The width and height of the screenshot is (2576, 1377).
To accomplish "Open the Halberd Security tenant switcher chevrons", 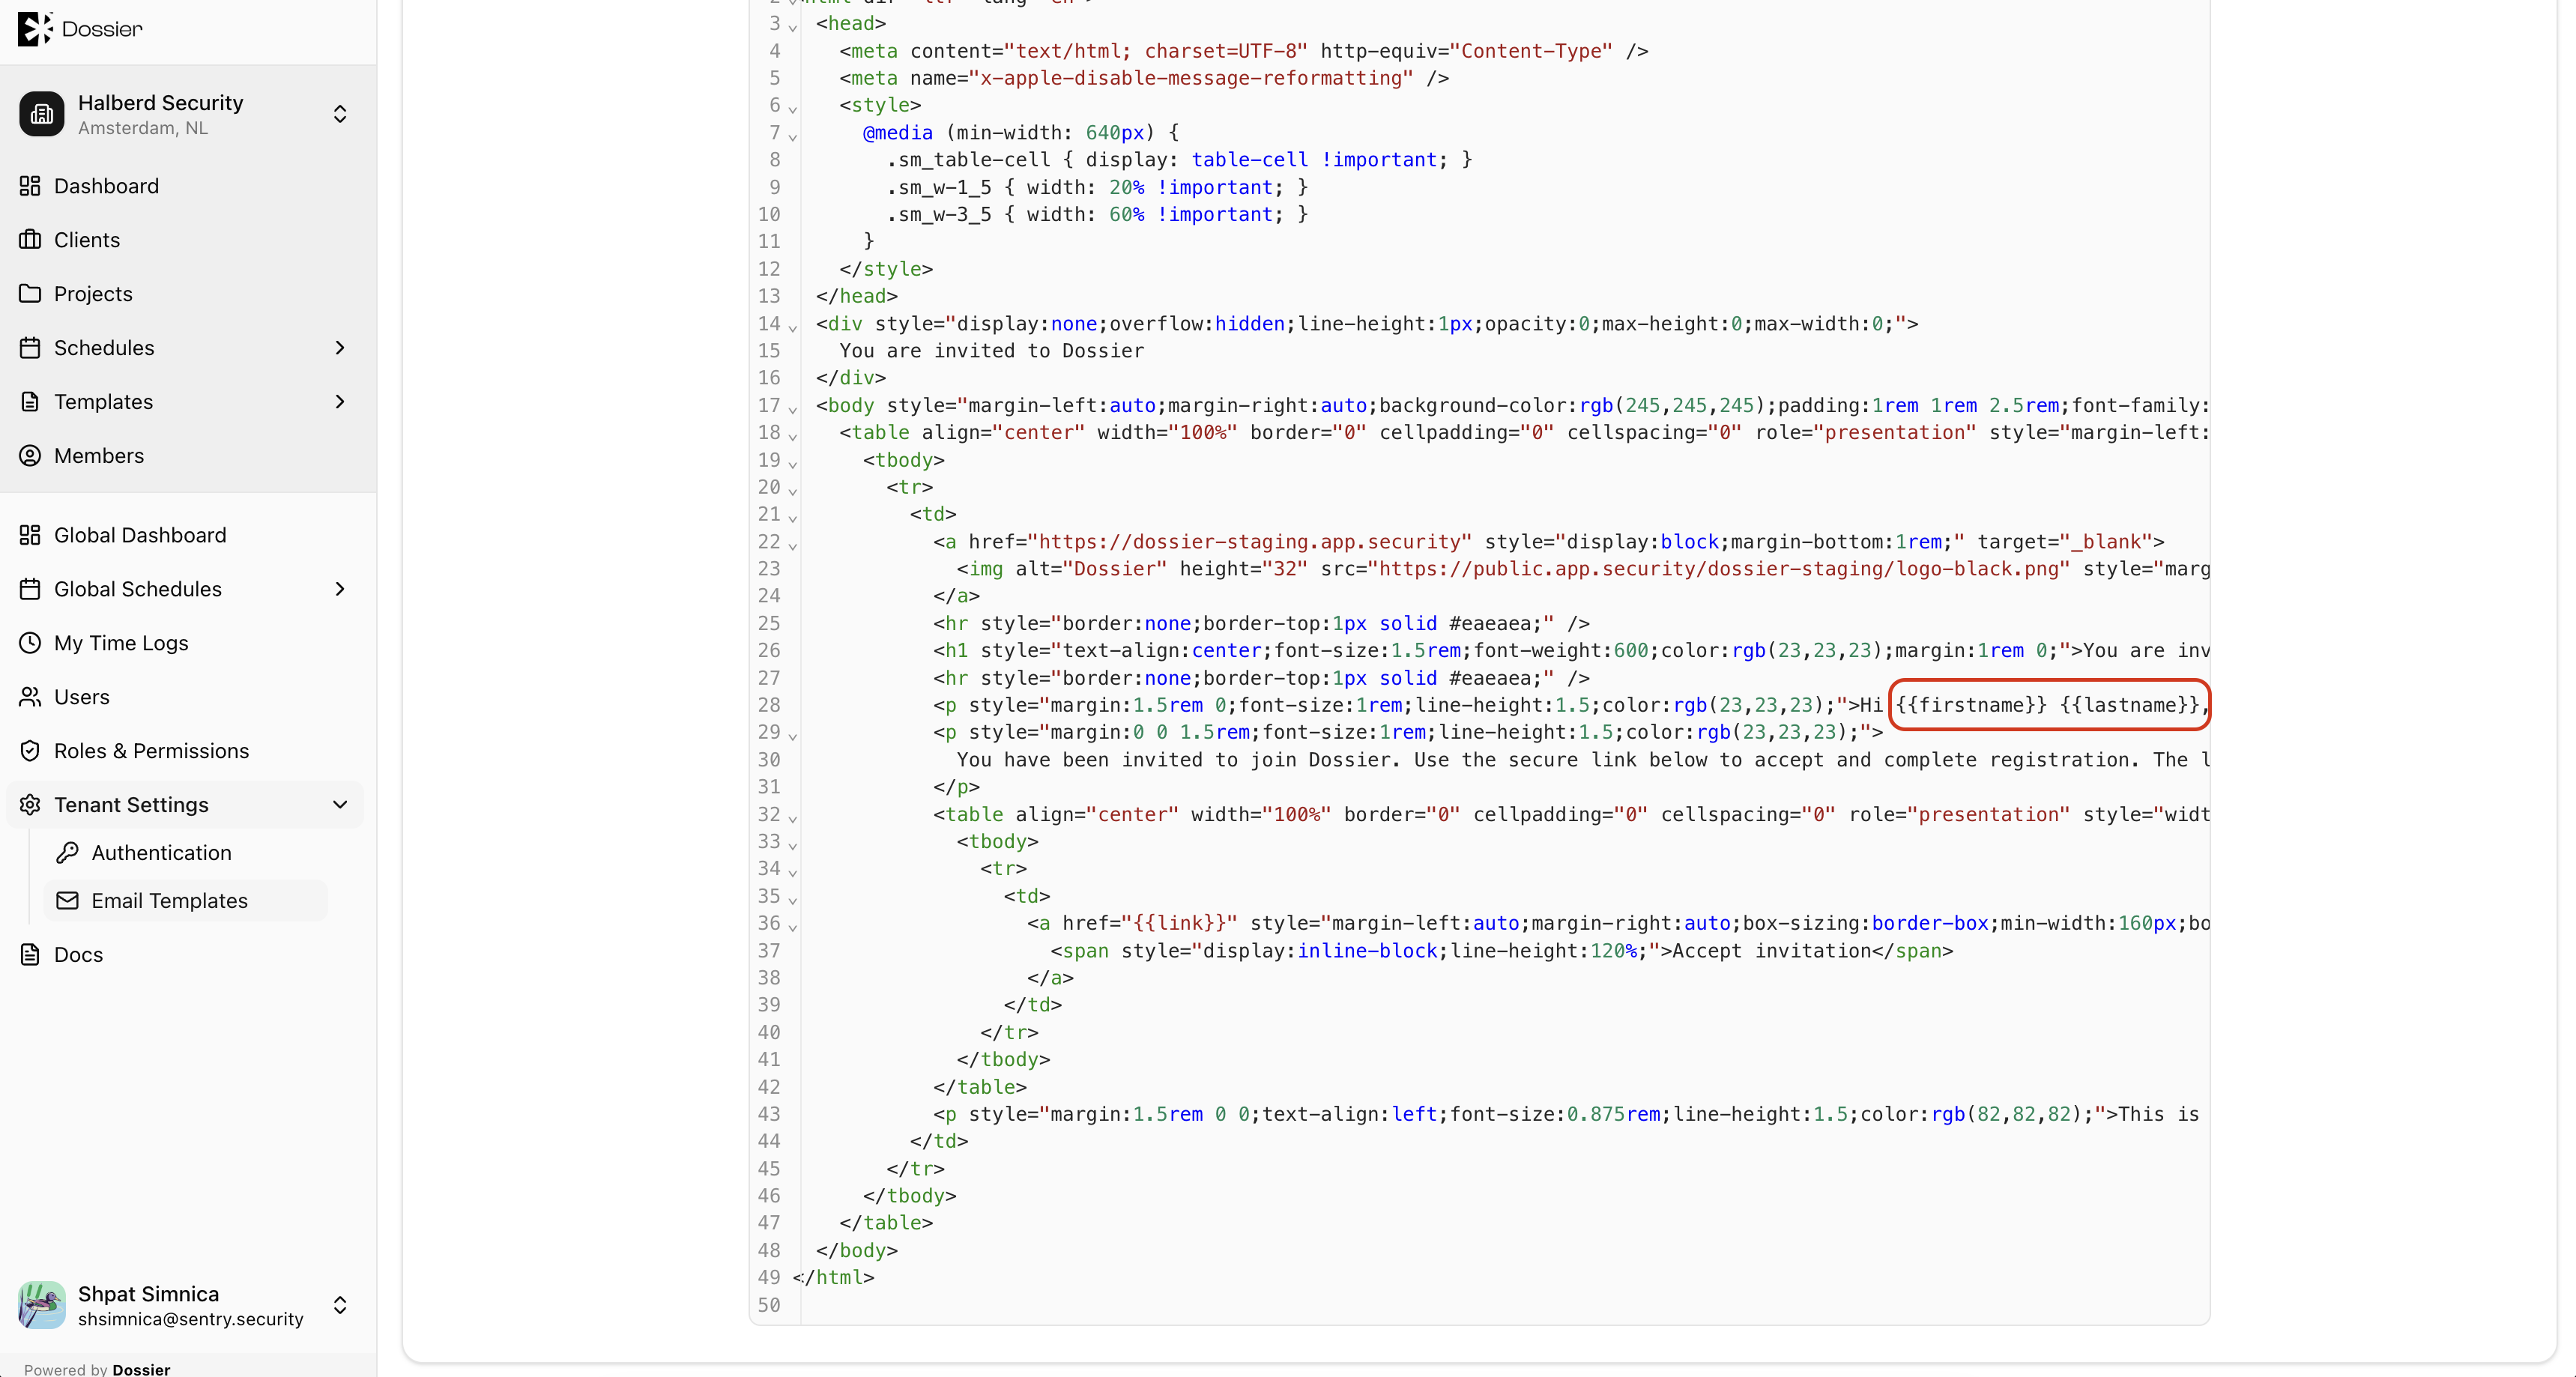I will (x=340, y=114).
